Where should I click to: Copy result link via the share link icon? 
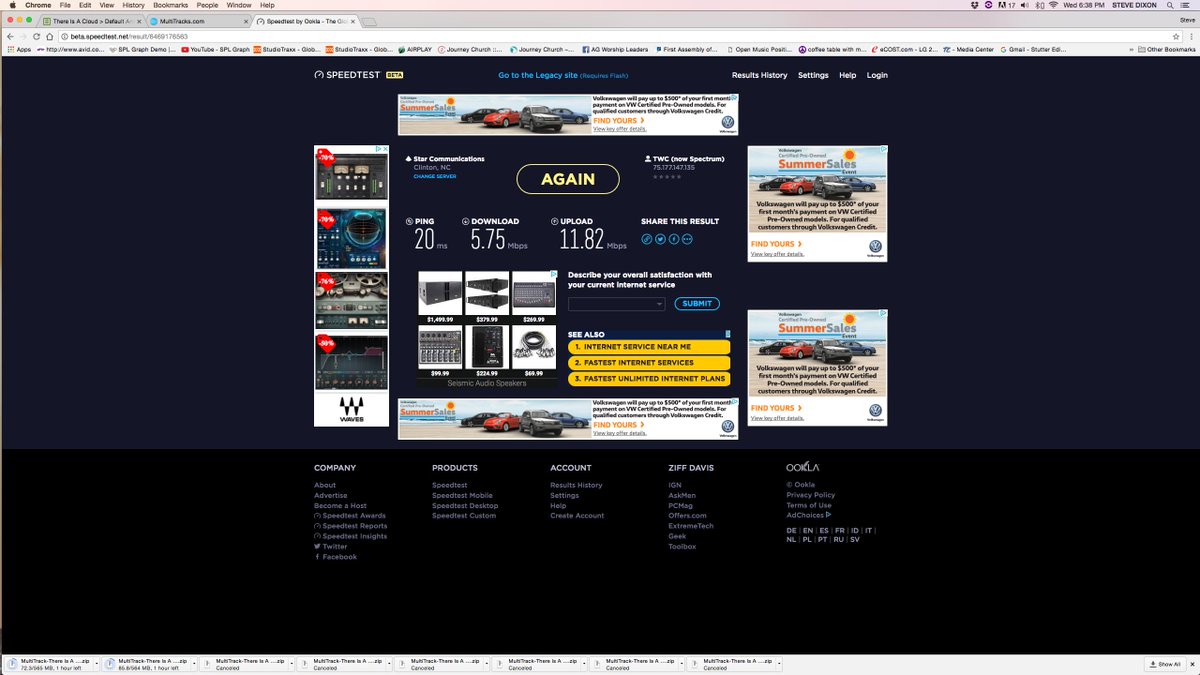pos(647,239)
